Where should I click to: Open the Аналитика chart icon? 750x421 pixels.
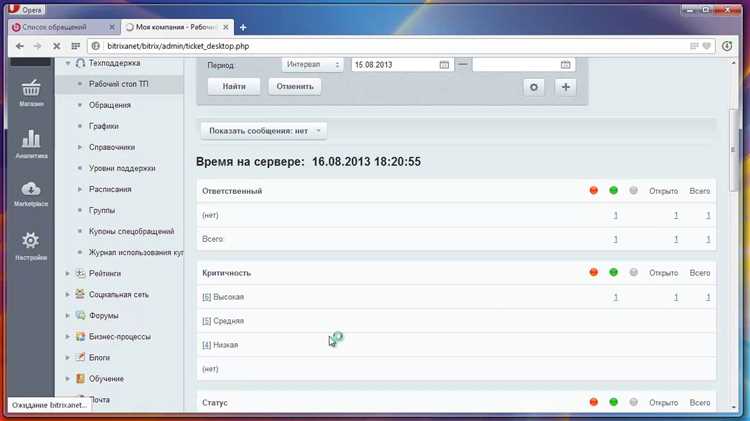pos(31,139)
